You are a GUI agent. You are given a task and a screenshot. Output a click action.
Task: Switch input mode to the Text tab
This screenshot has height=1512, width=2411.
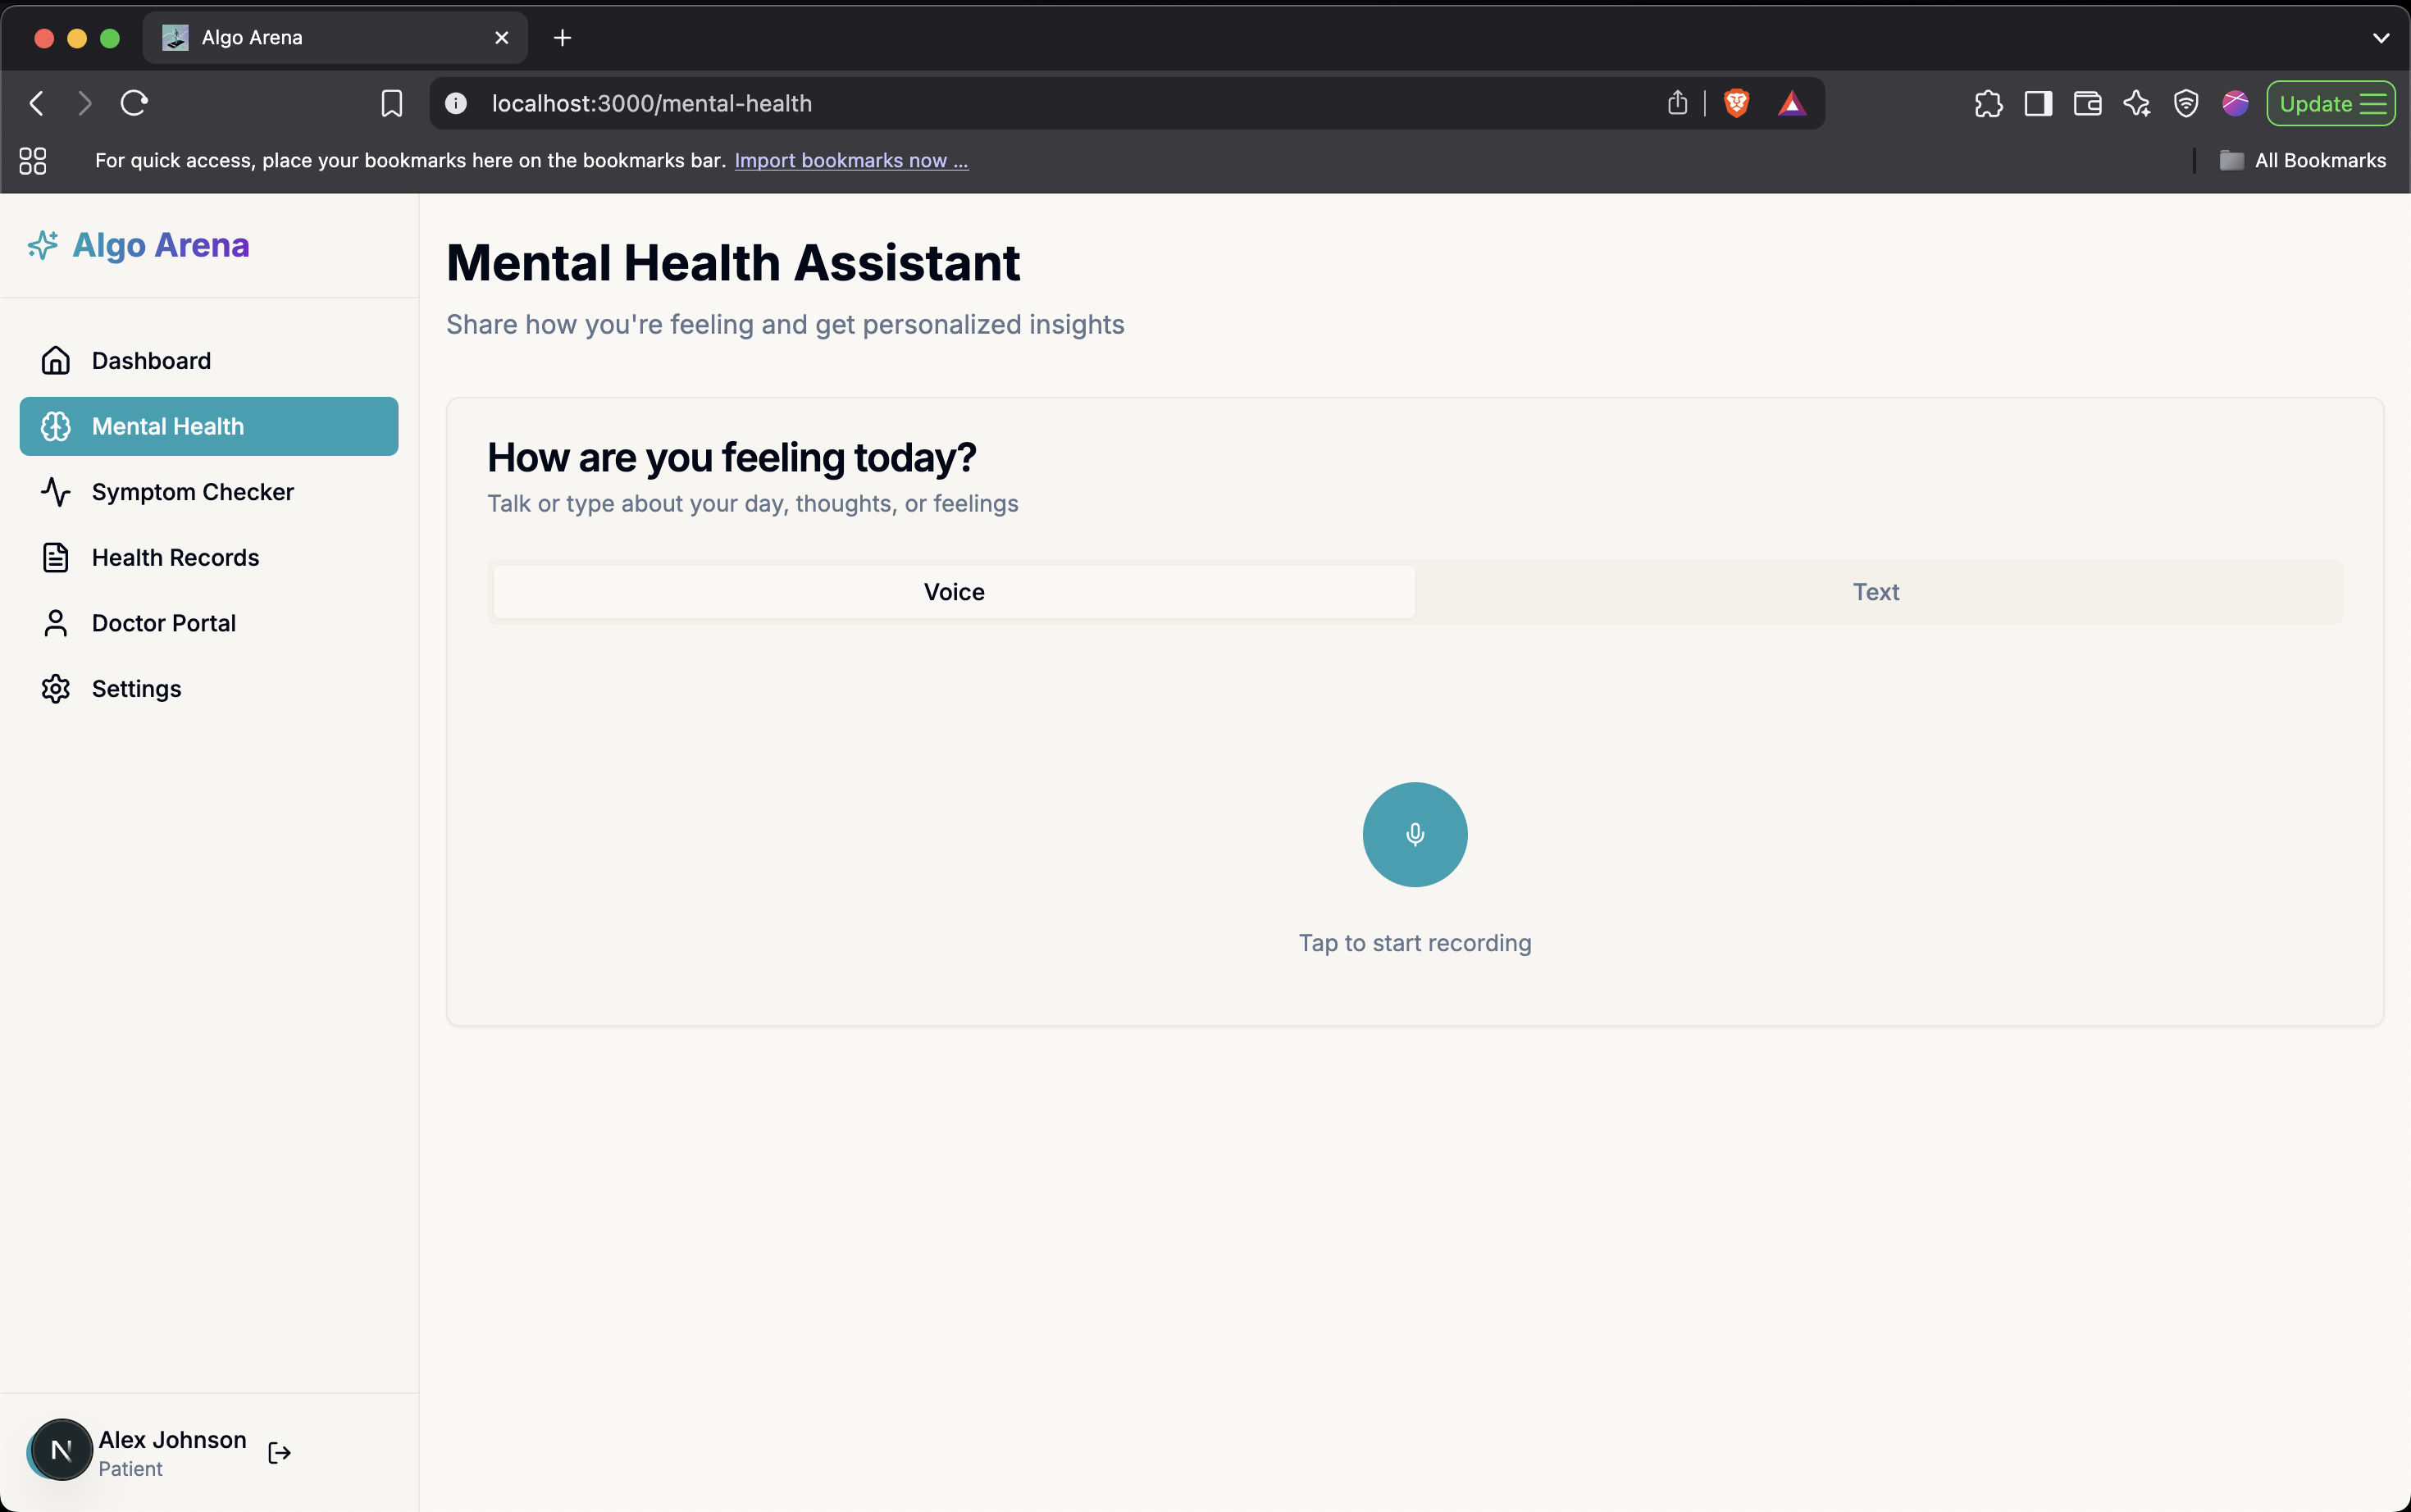1875,591
